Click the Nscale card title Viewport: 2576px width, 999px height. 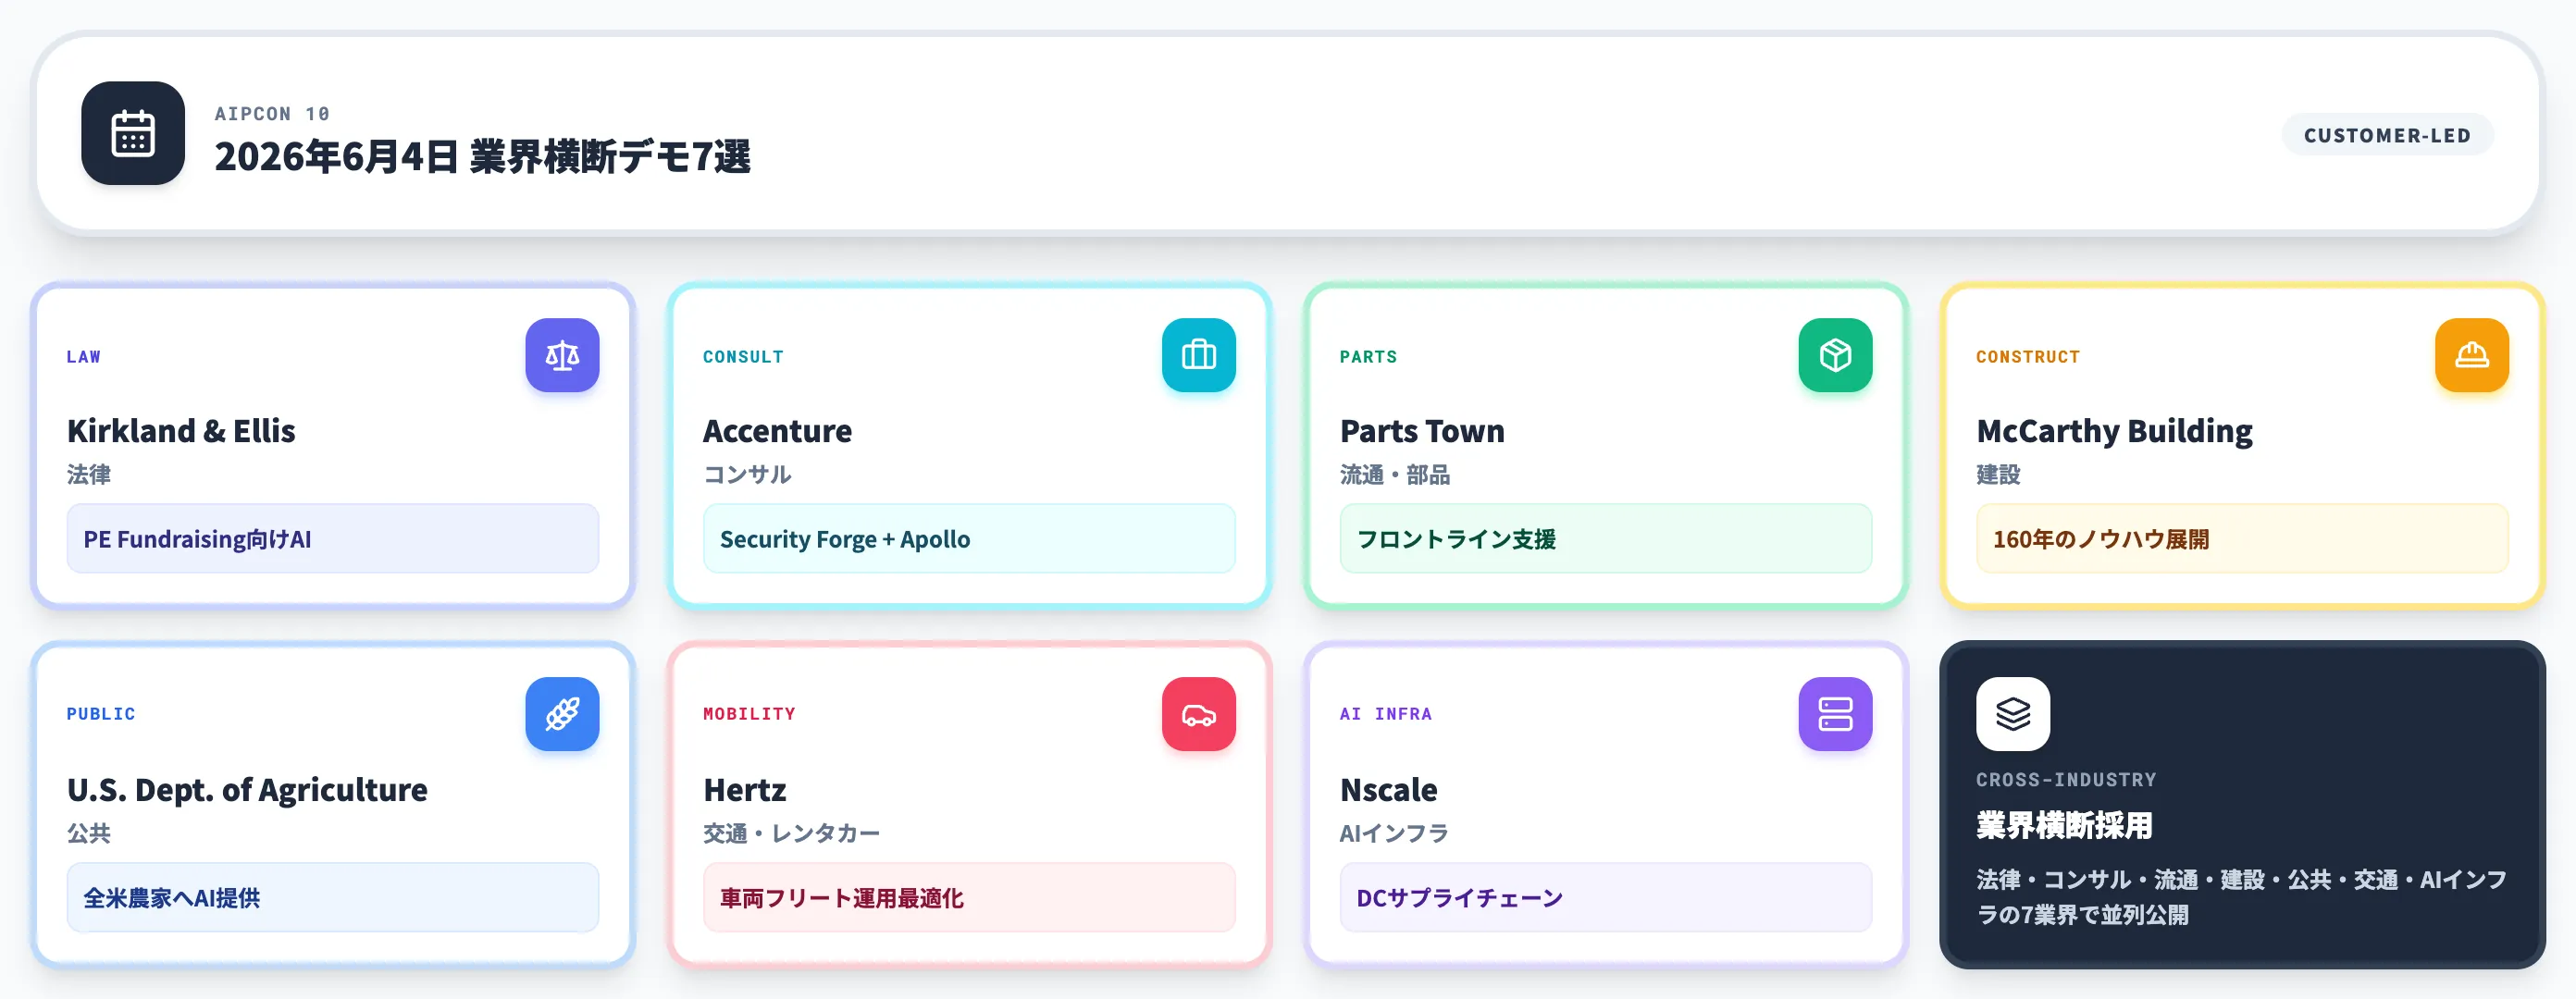(1388, 790)
